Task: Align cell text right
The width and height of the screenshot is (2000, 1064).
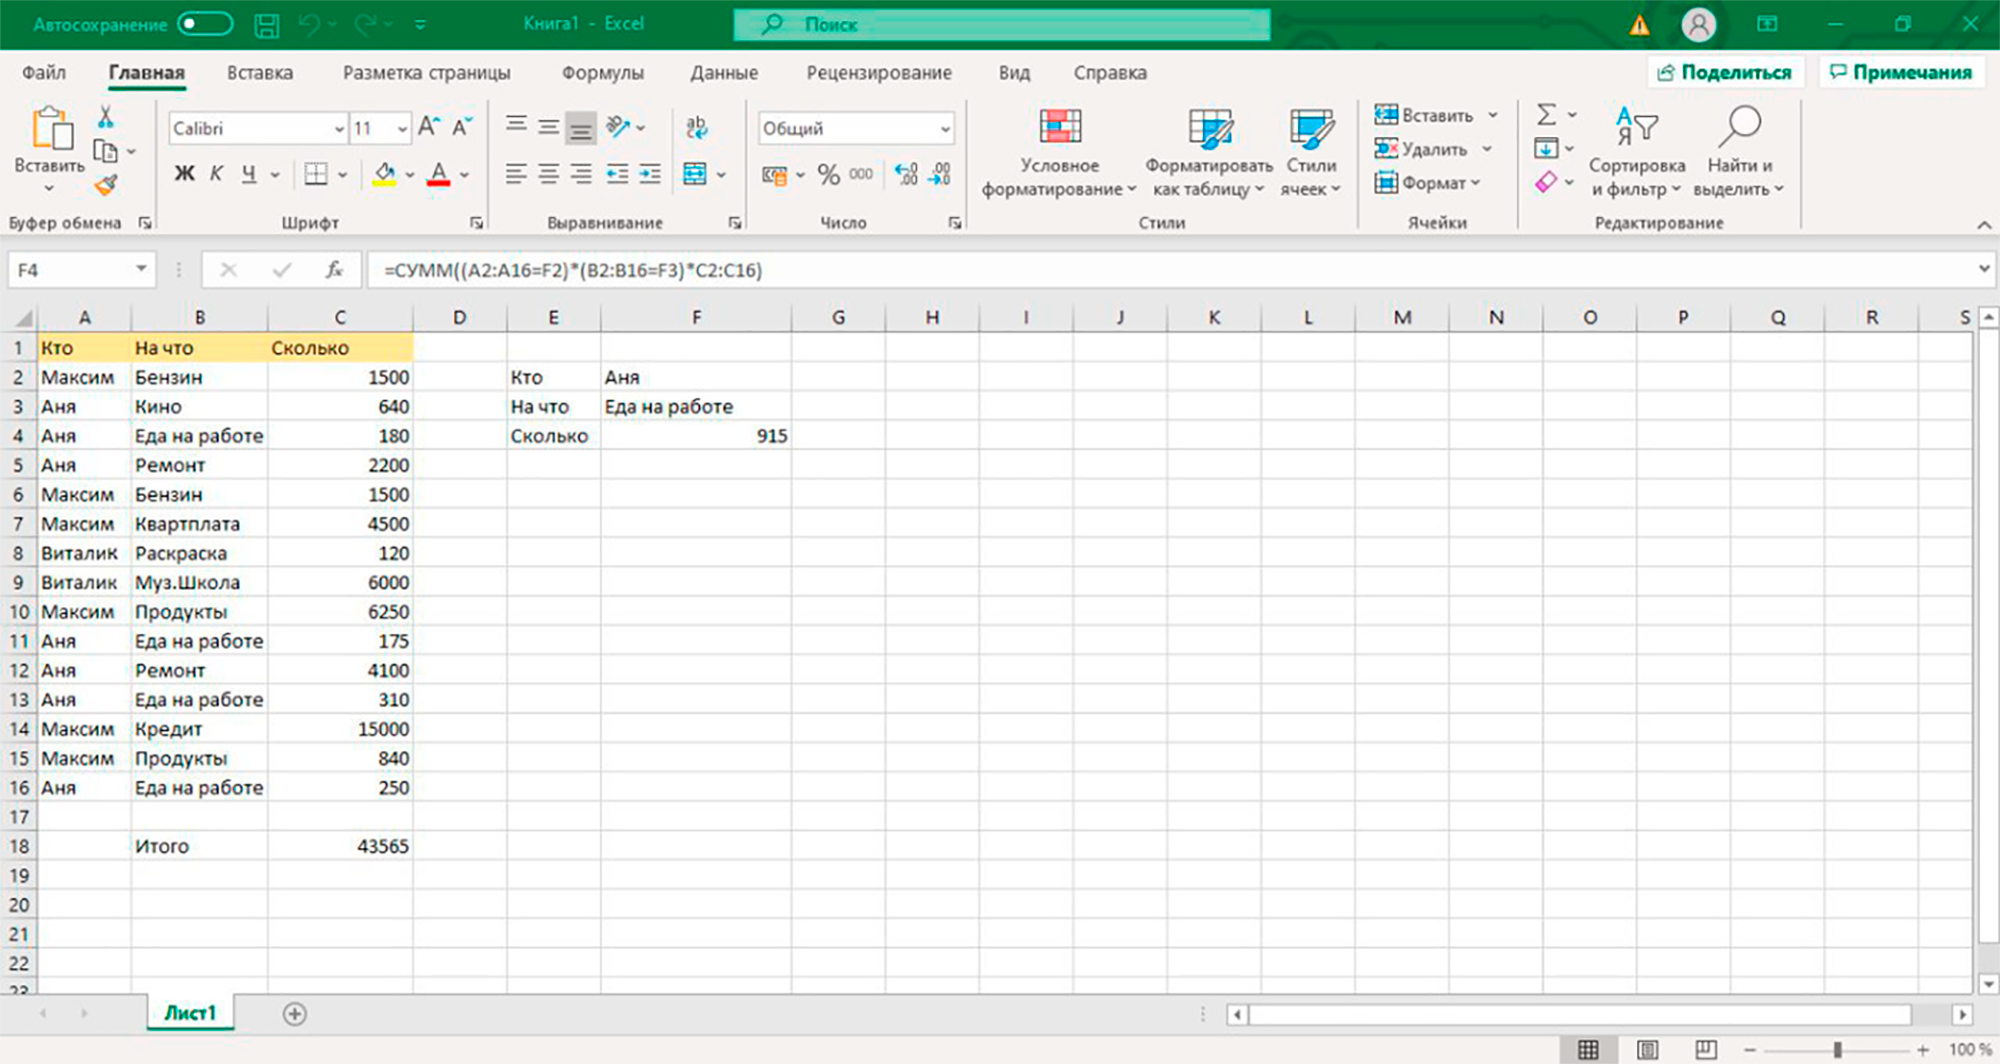Action: coord(581,174)
